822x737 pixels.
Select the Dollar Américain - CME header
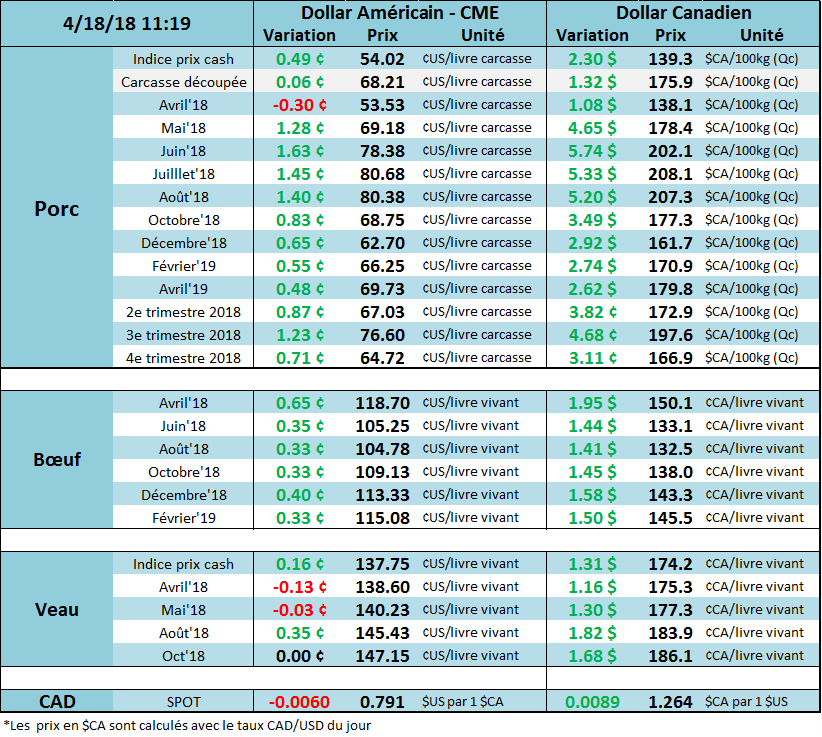(399, 13)
